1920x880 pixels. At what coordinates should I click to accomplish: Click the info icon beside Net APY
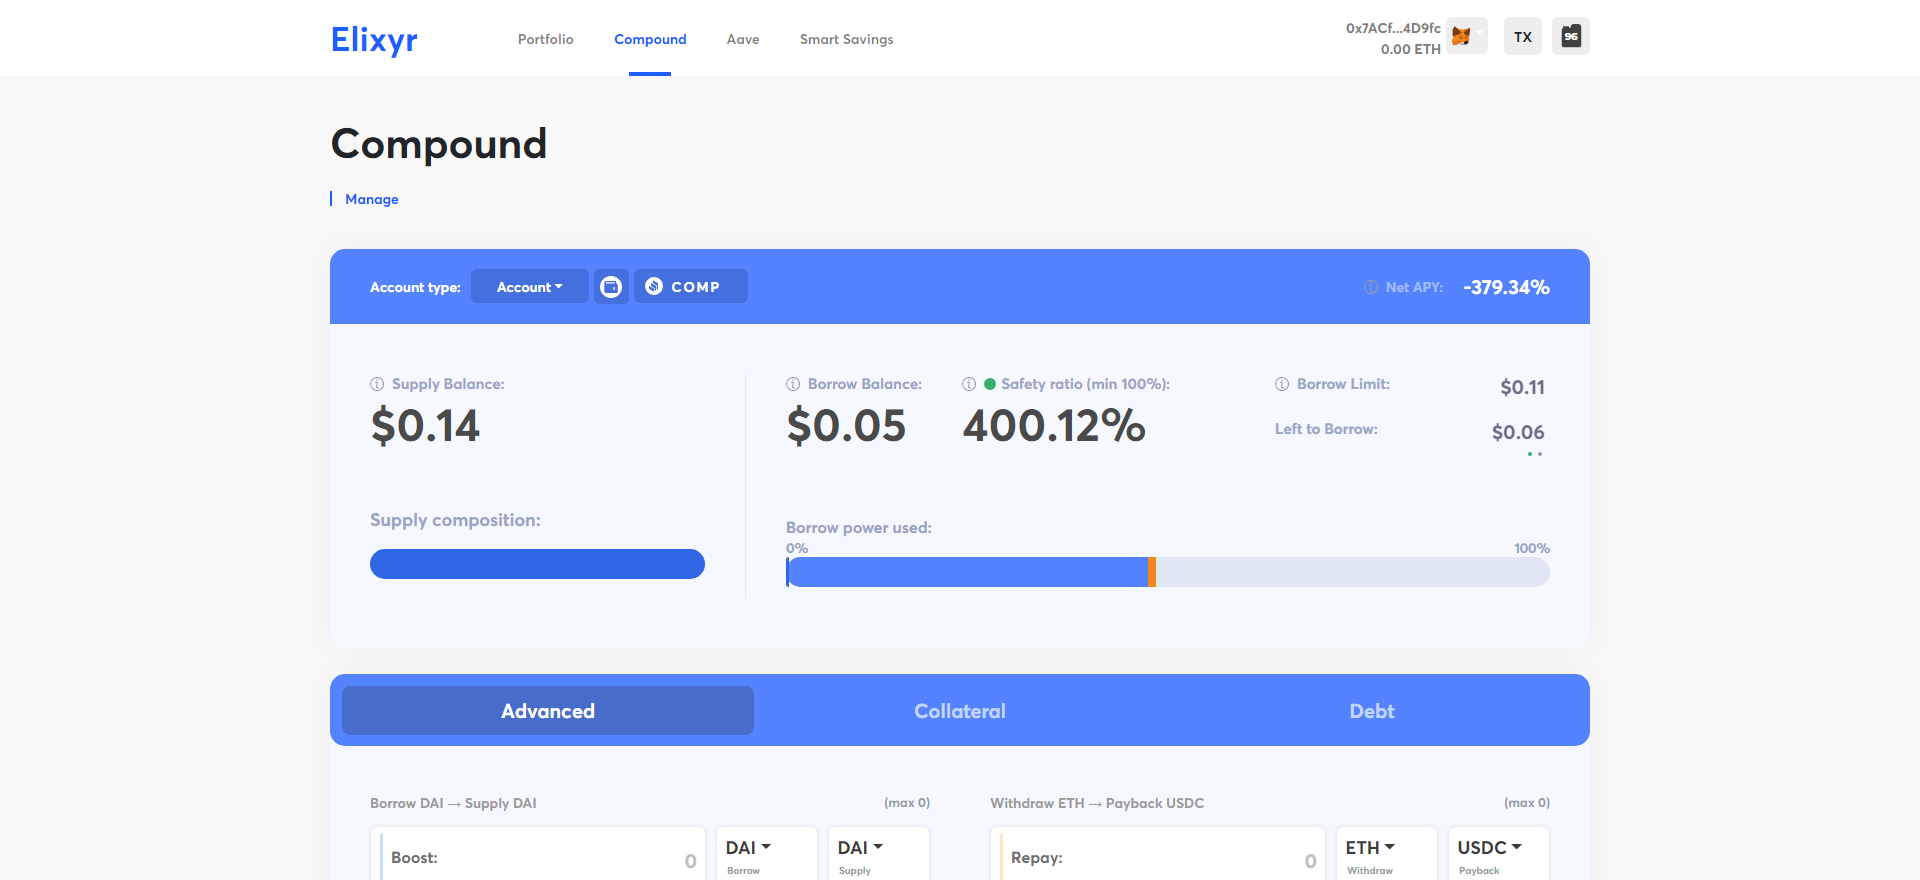pyautogui.click(x=1371, y=287)
